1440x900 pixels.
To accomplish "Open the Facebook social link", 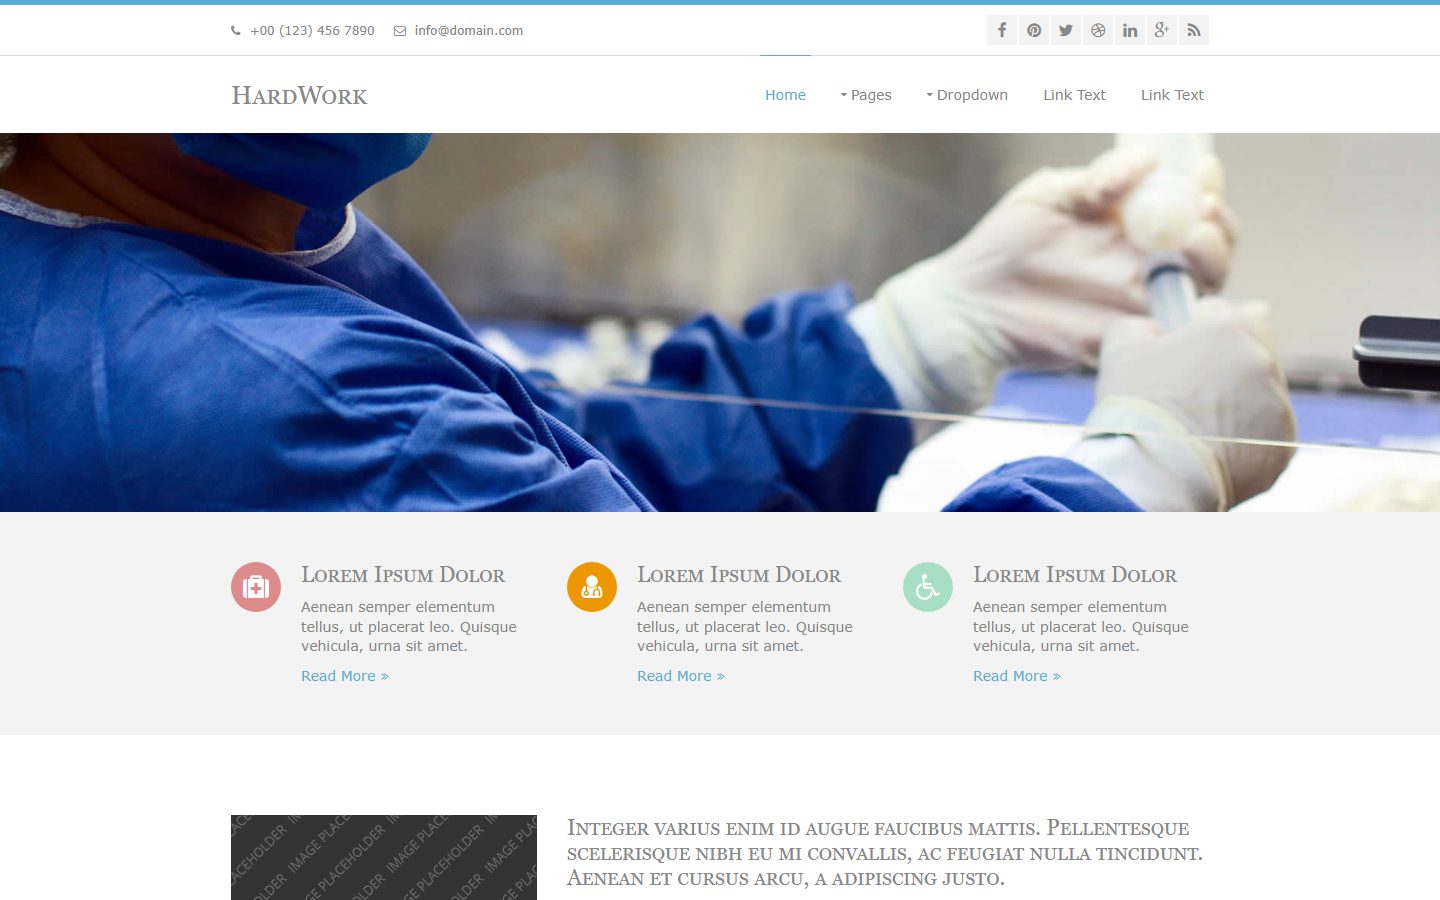I will point(1002,30).
